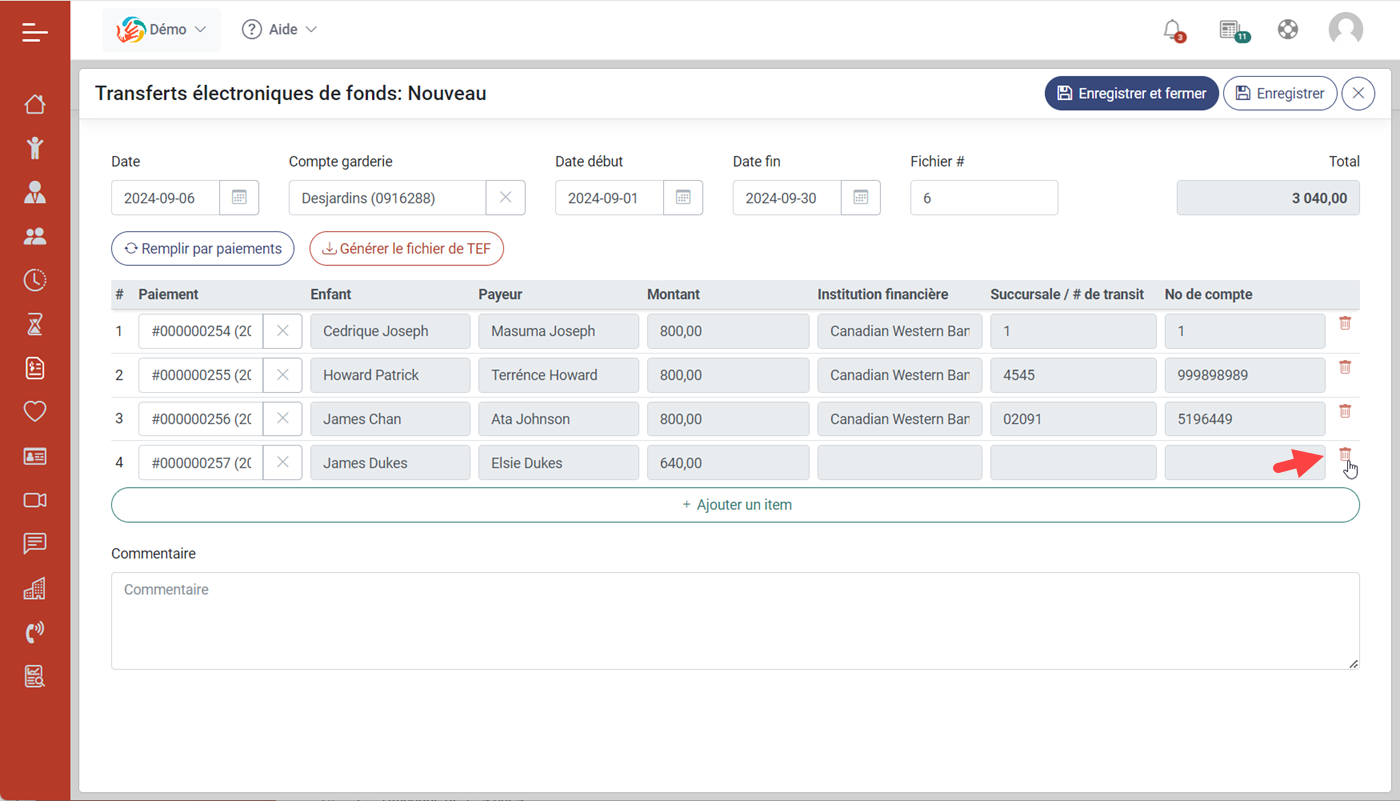
Task: Open the calendar picker for Date fin
Action: pyautogui.click(x=861, y=198)
